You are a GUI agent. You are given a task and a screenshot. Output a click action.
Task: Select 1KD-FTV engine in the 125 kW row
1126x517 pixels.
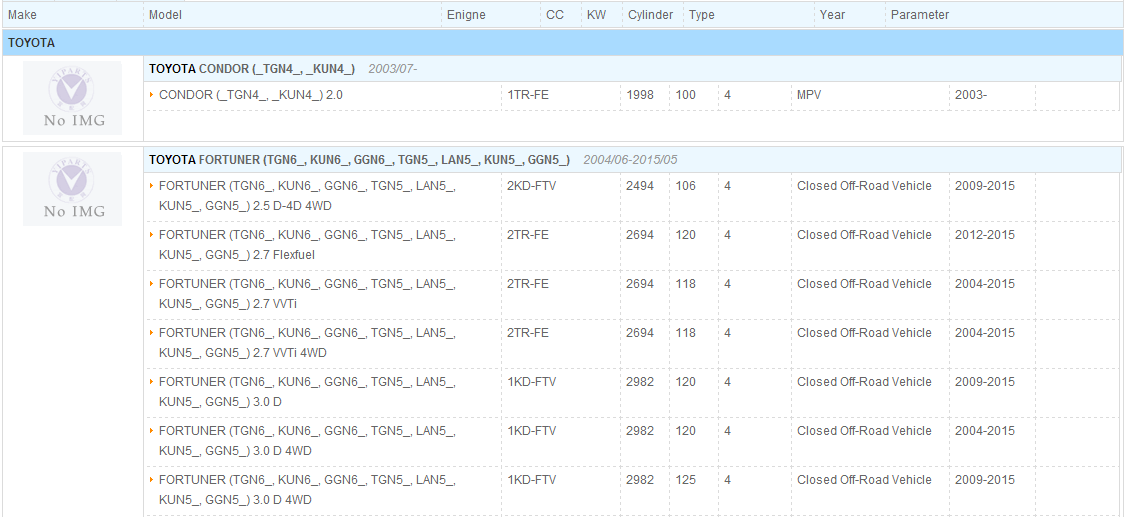click(x=531, y=480)
